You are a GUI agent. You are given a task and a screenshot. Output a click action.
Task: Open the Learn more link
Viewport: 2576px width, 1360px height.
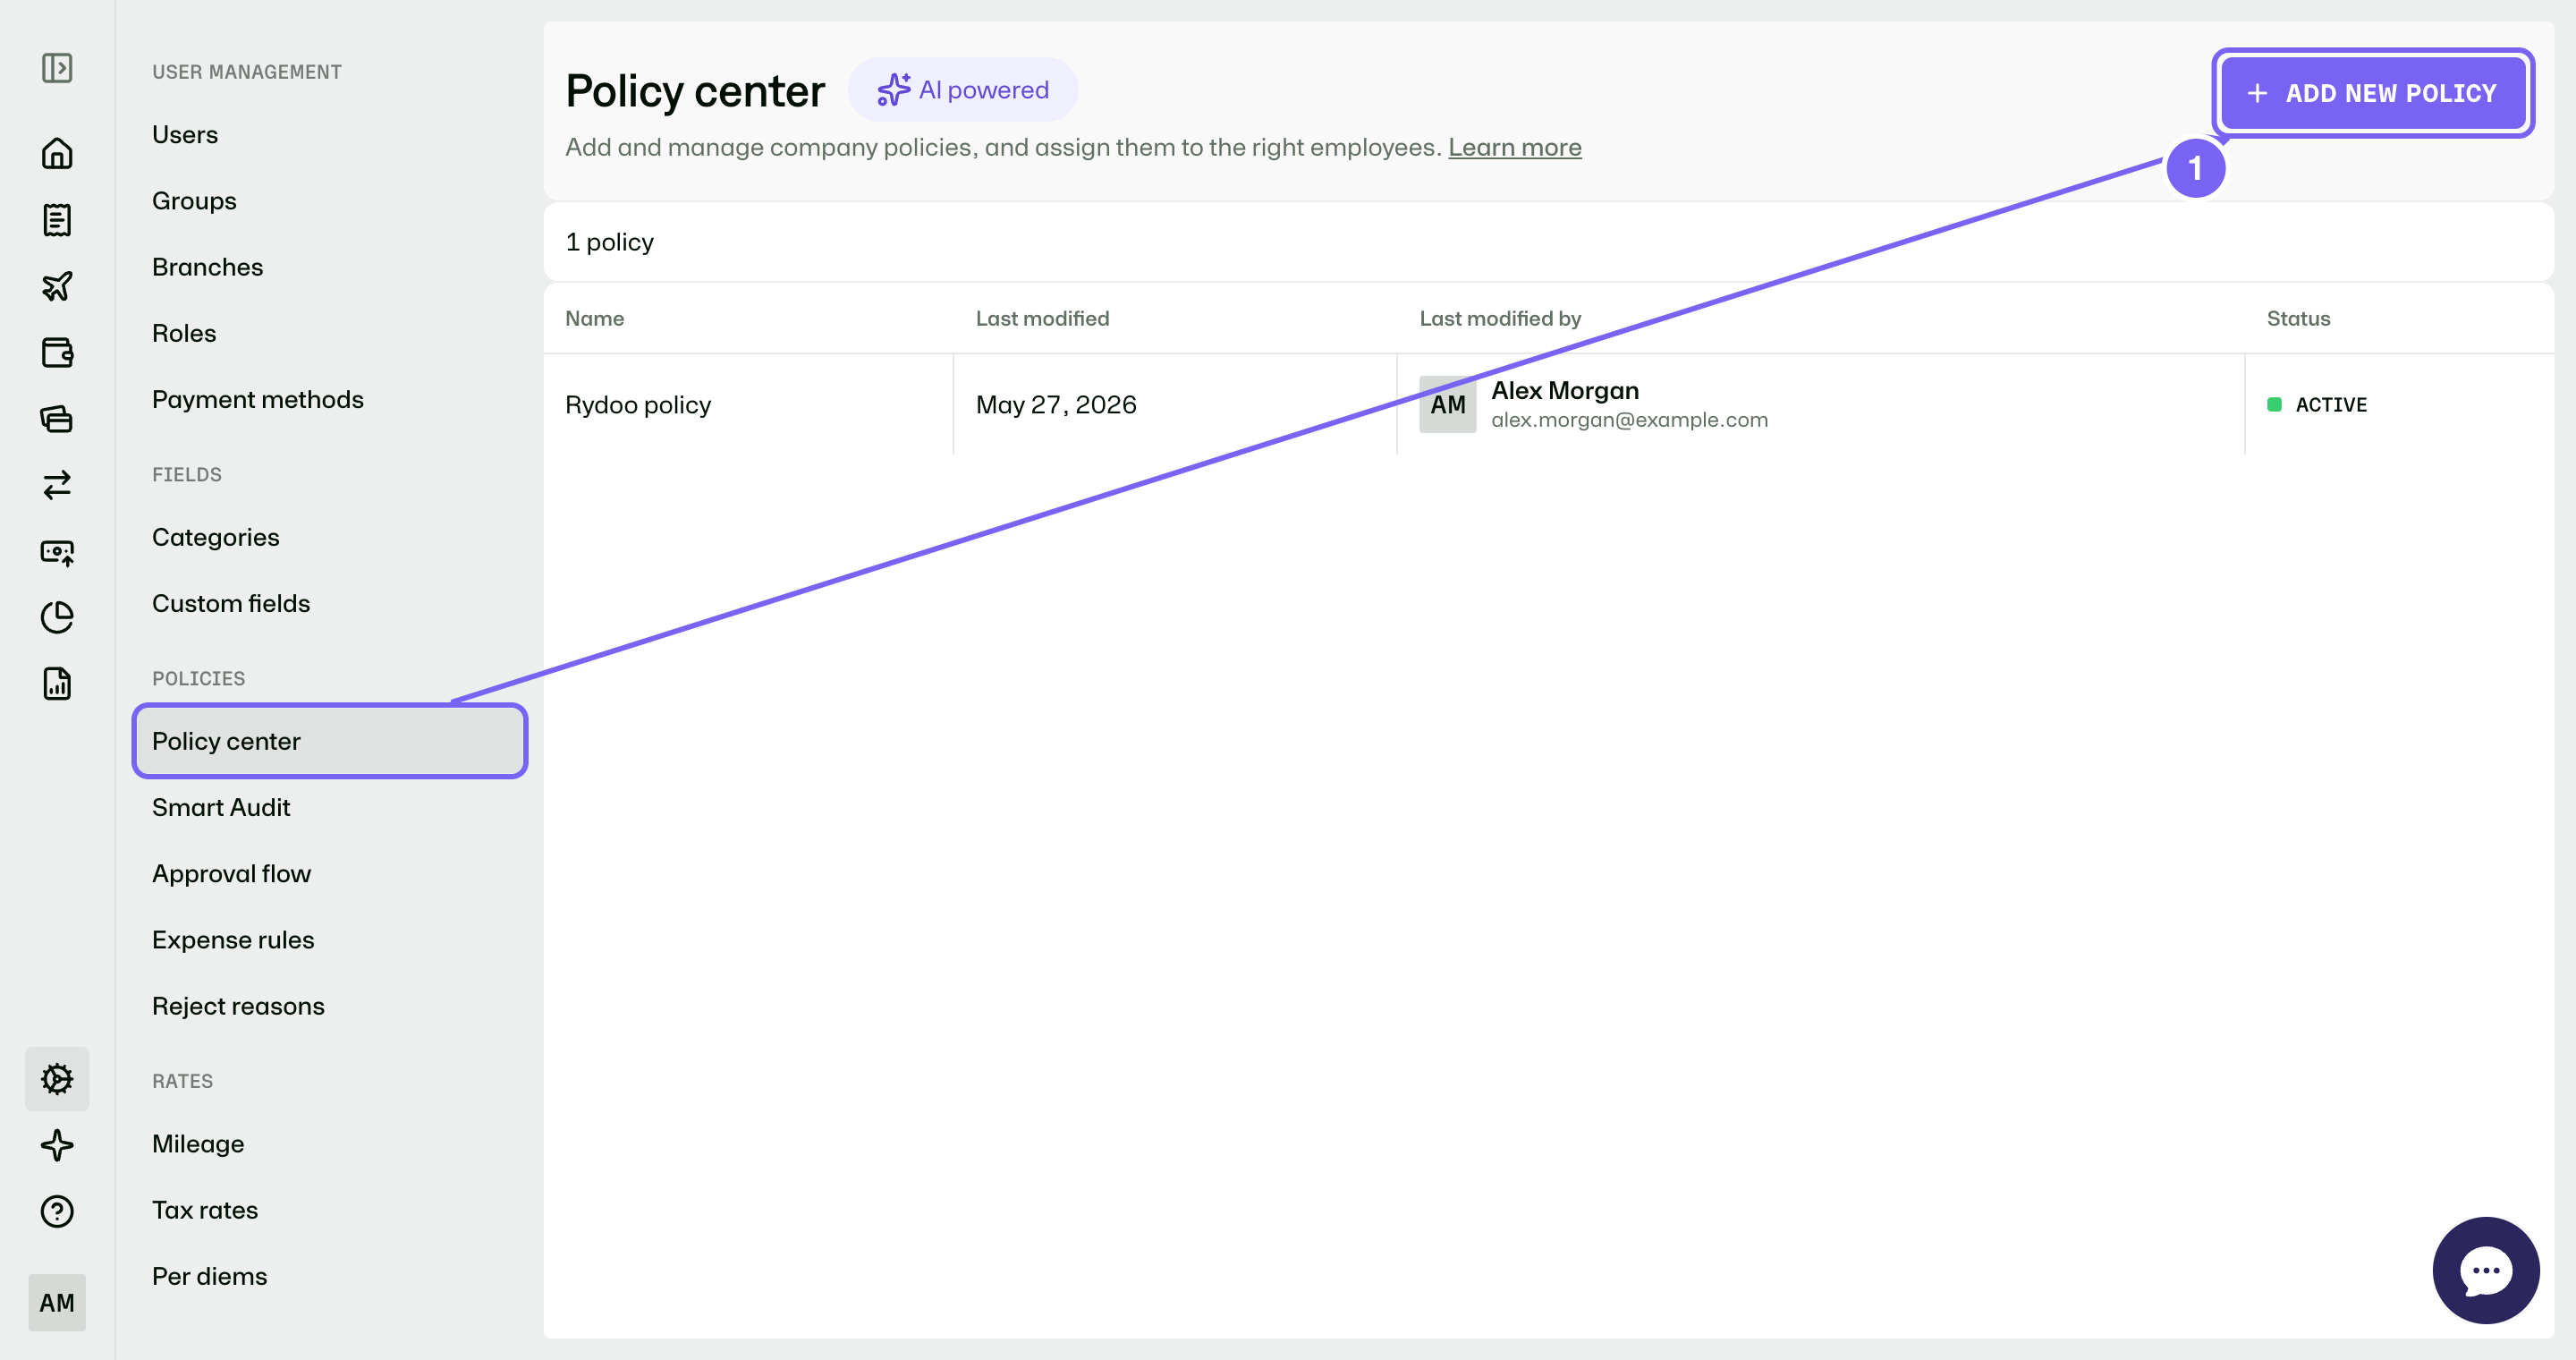click(1514, 147)
